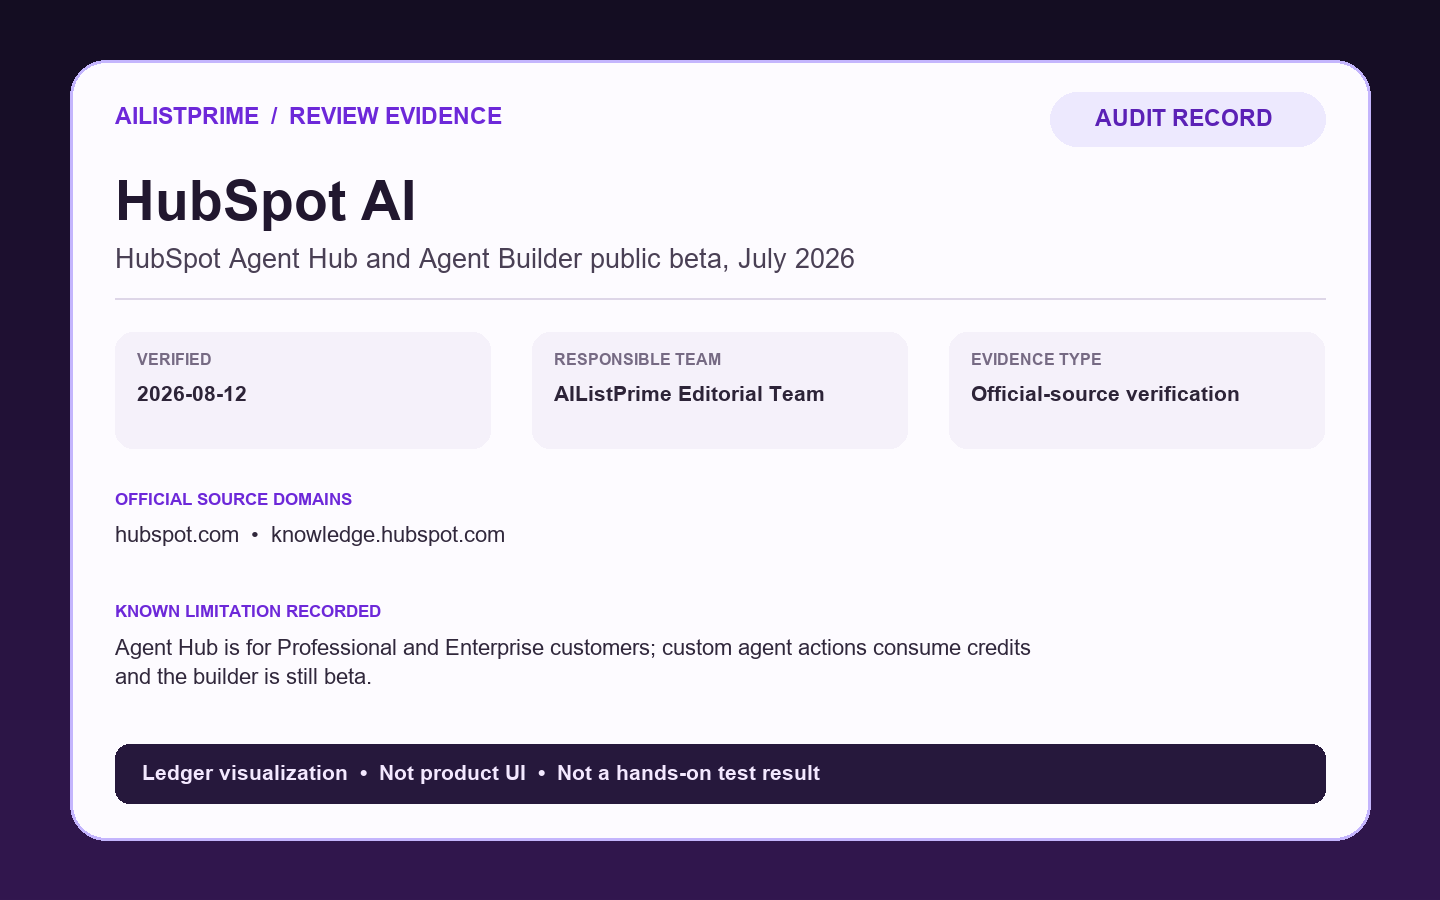Click KNOWN LIMITATION RECORDED heading
This screenshot has height=900, width=1440.
tap(248, 611)
